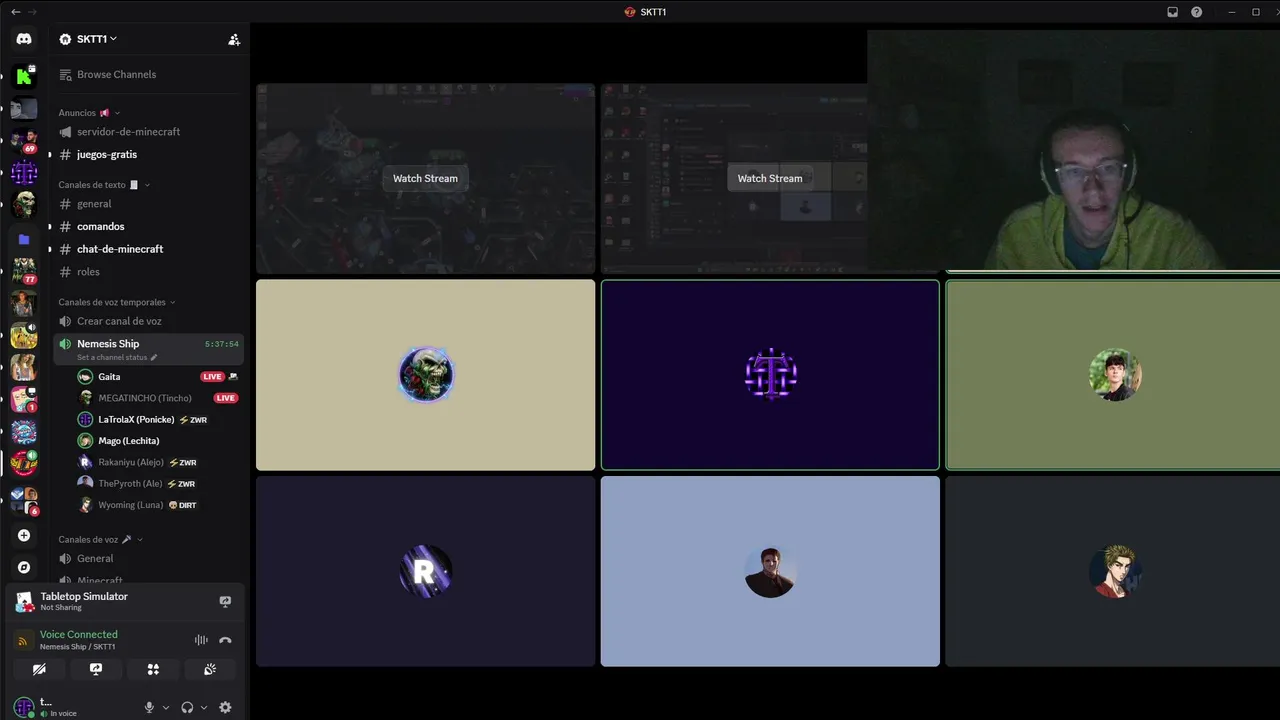Open chat-de-minecraft channel

click(148, 249)
